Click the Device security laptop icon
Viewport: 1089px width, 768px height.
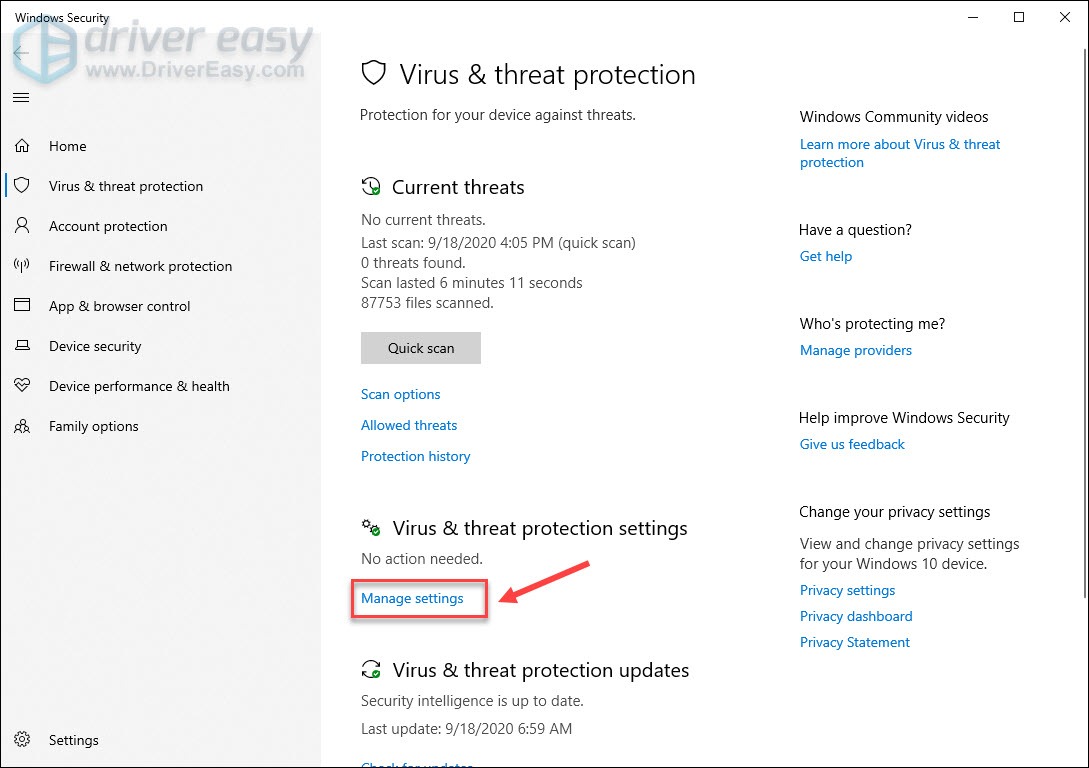tap(22, 346)
